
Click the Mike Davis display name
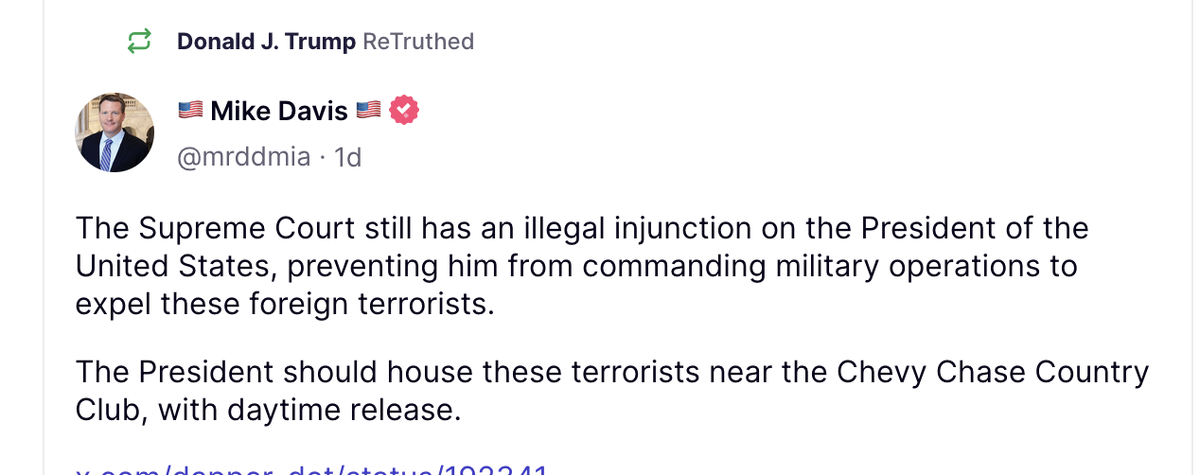point(279,110)
